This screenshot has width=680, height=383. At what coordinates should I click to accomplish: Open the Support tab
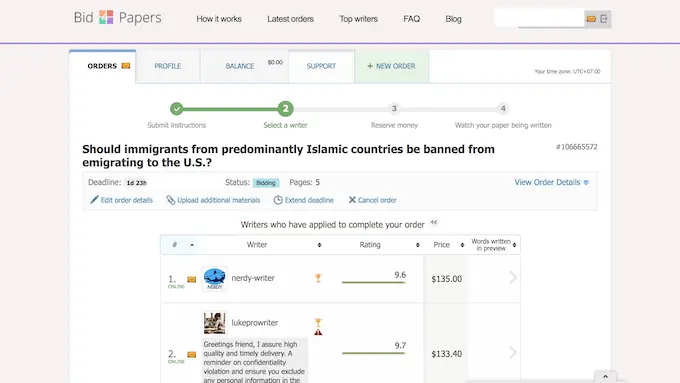pos(321,66)
